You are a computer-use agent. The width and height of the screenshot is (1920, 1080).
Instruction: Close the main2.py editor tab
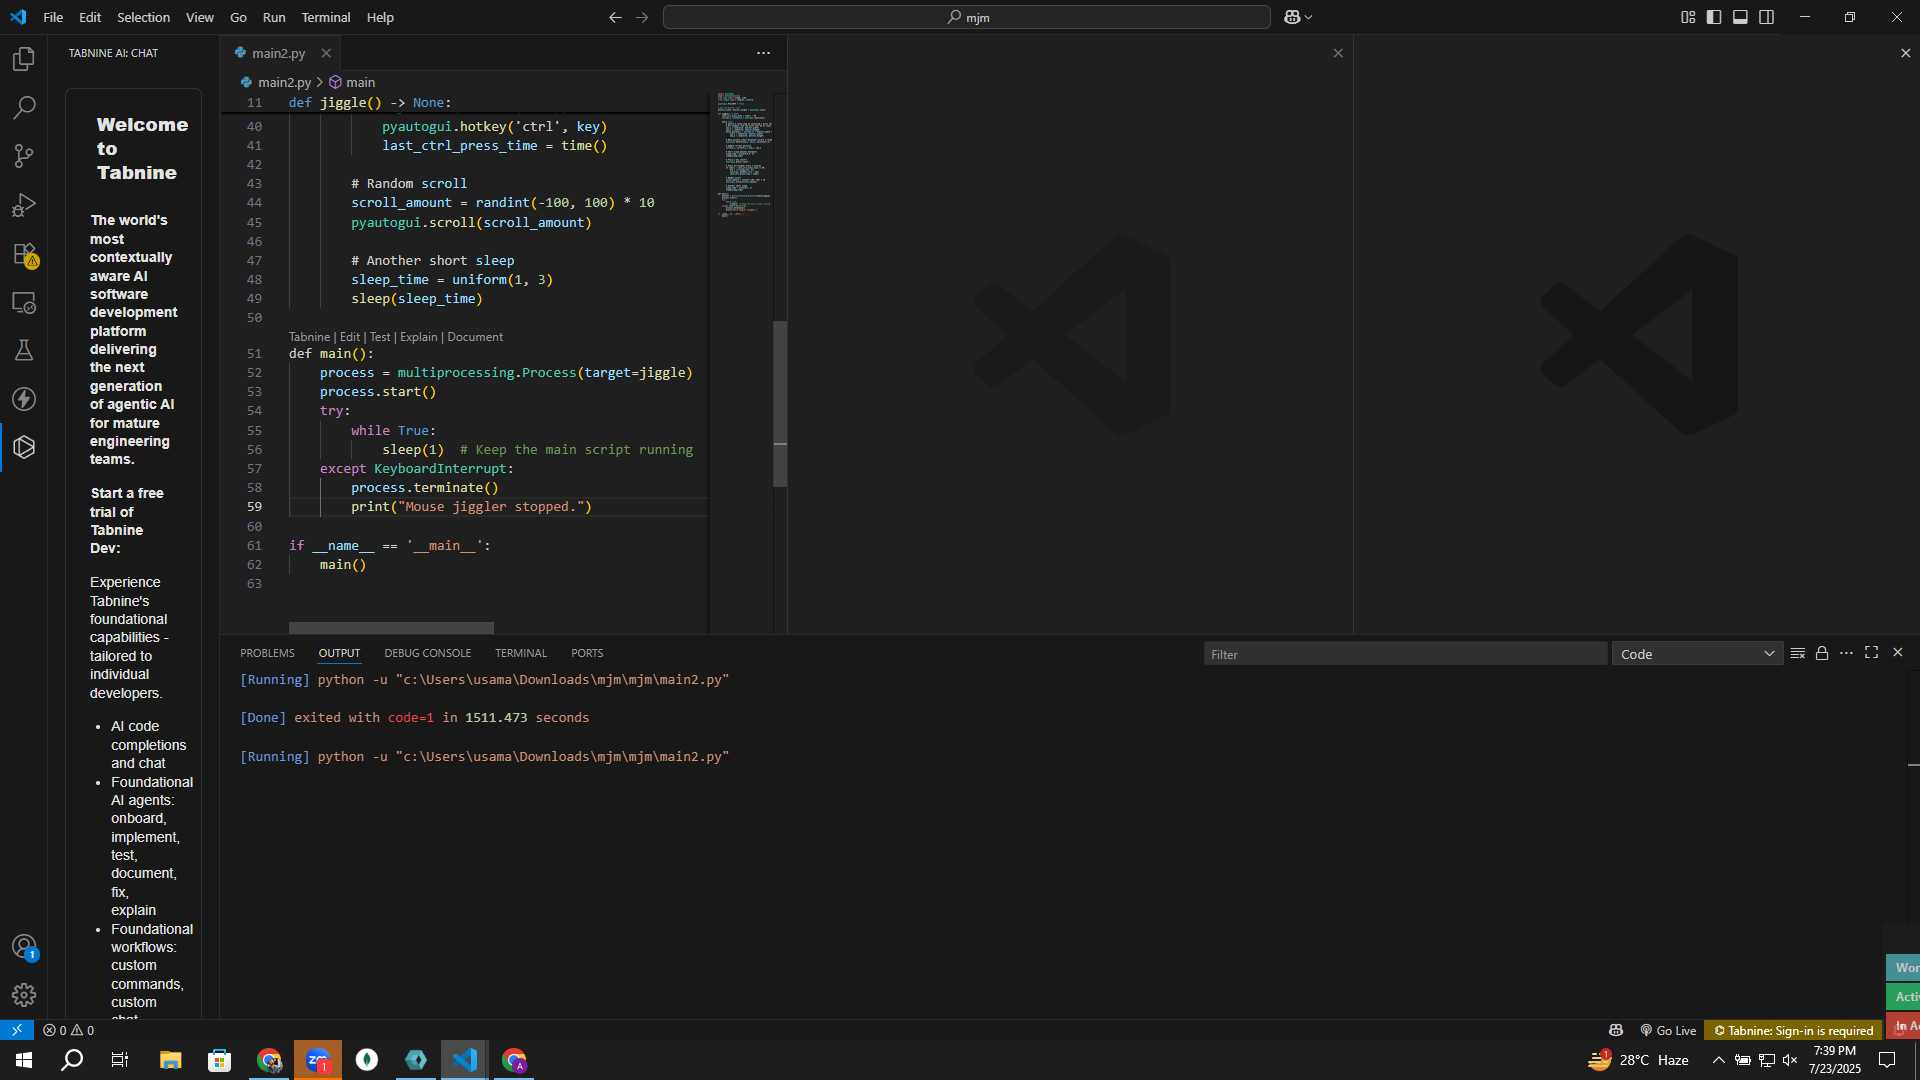(326, 53)
